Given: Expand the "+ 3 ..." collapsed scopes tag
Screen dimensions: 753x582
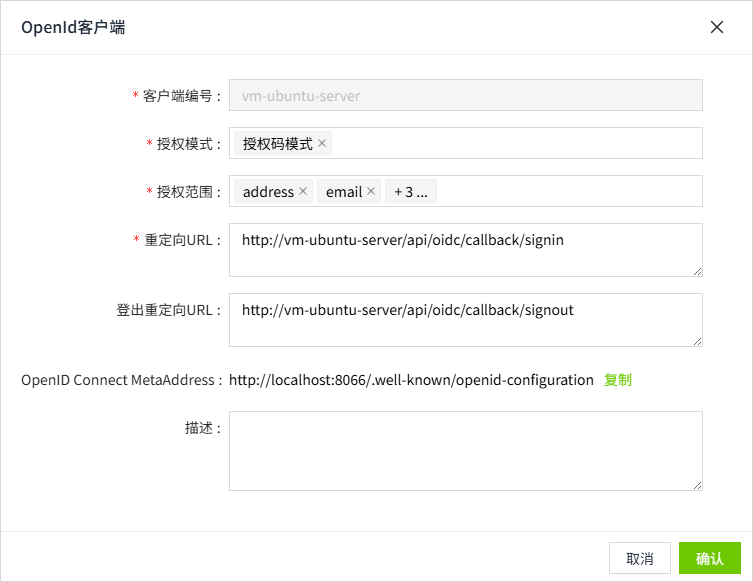Looking at the screenshot, I should [x=410, y=191].
